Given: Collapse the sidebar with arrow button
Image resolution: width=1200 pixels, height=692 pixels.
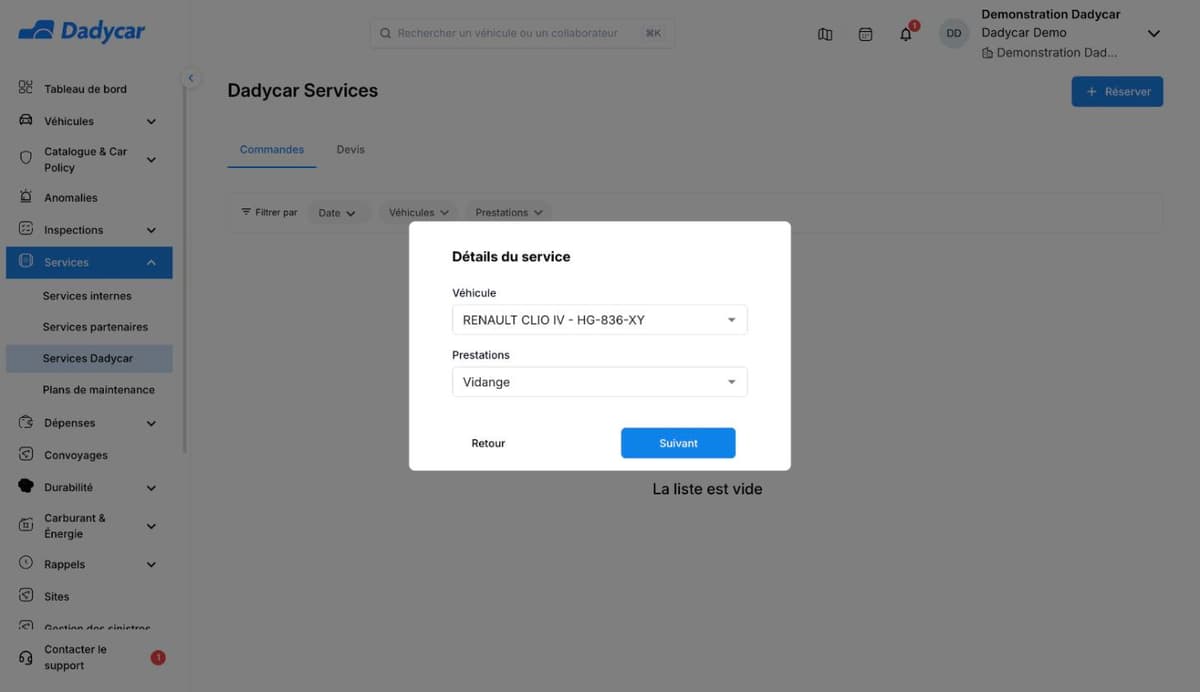Looking at the screenshot, I should (x=190, y=78).
